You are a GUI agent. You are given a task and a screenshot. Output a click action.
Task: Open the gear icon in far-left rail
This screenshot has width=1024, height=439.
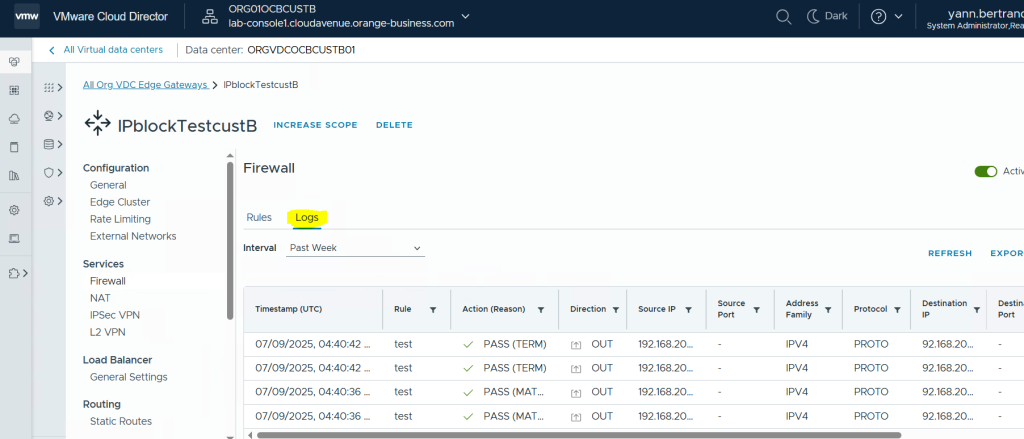15,210
